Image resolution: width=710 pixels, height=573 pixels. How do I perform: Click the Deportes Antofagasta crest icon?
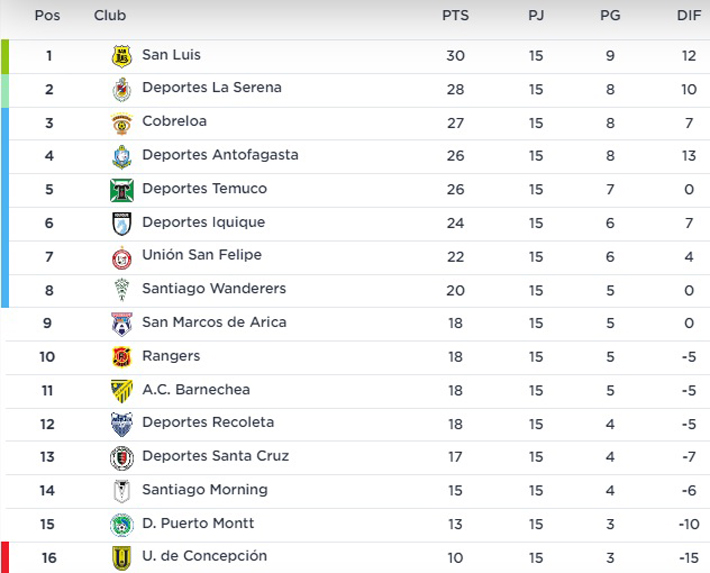[121, 156]
